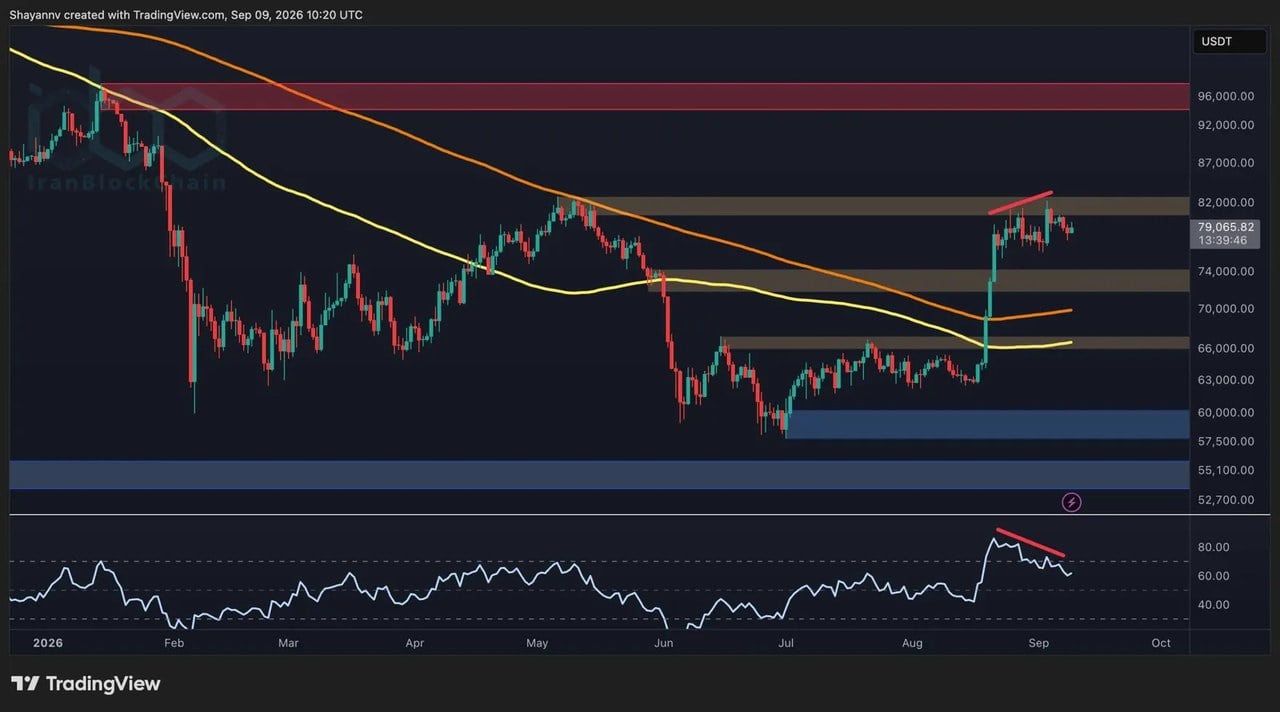Screen dimensions: 1280x712
Task: Click the 2026 label on time axis
Action: (46, 643)
